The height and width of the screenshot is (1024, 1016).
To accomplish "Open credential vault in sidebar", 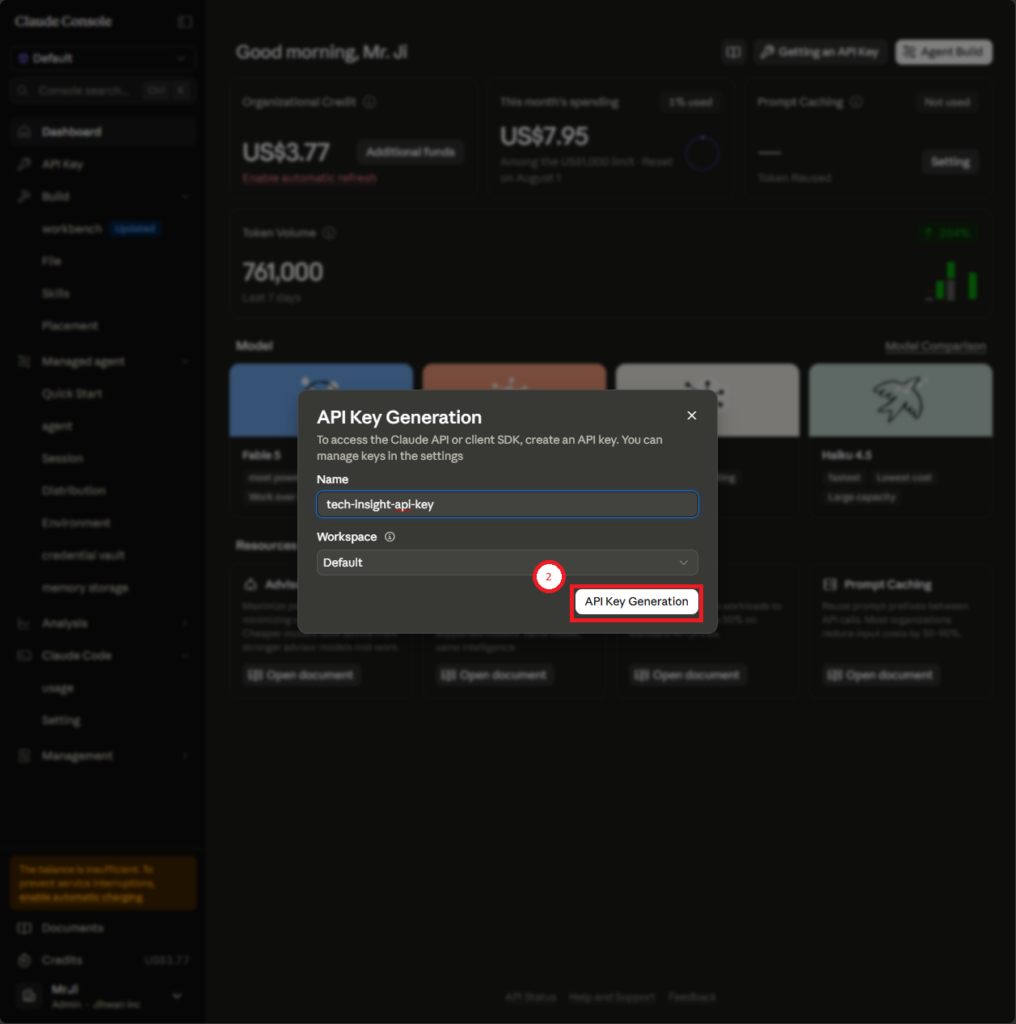I will coord(83,555).
